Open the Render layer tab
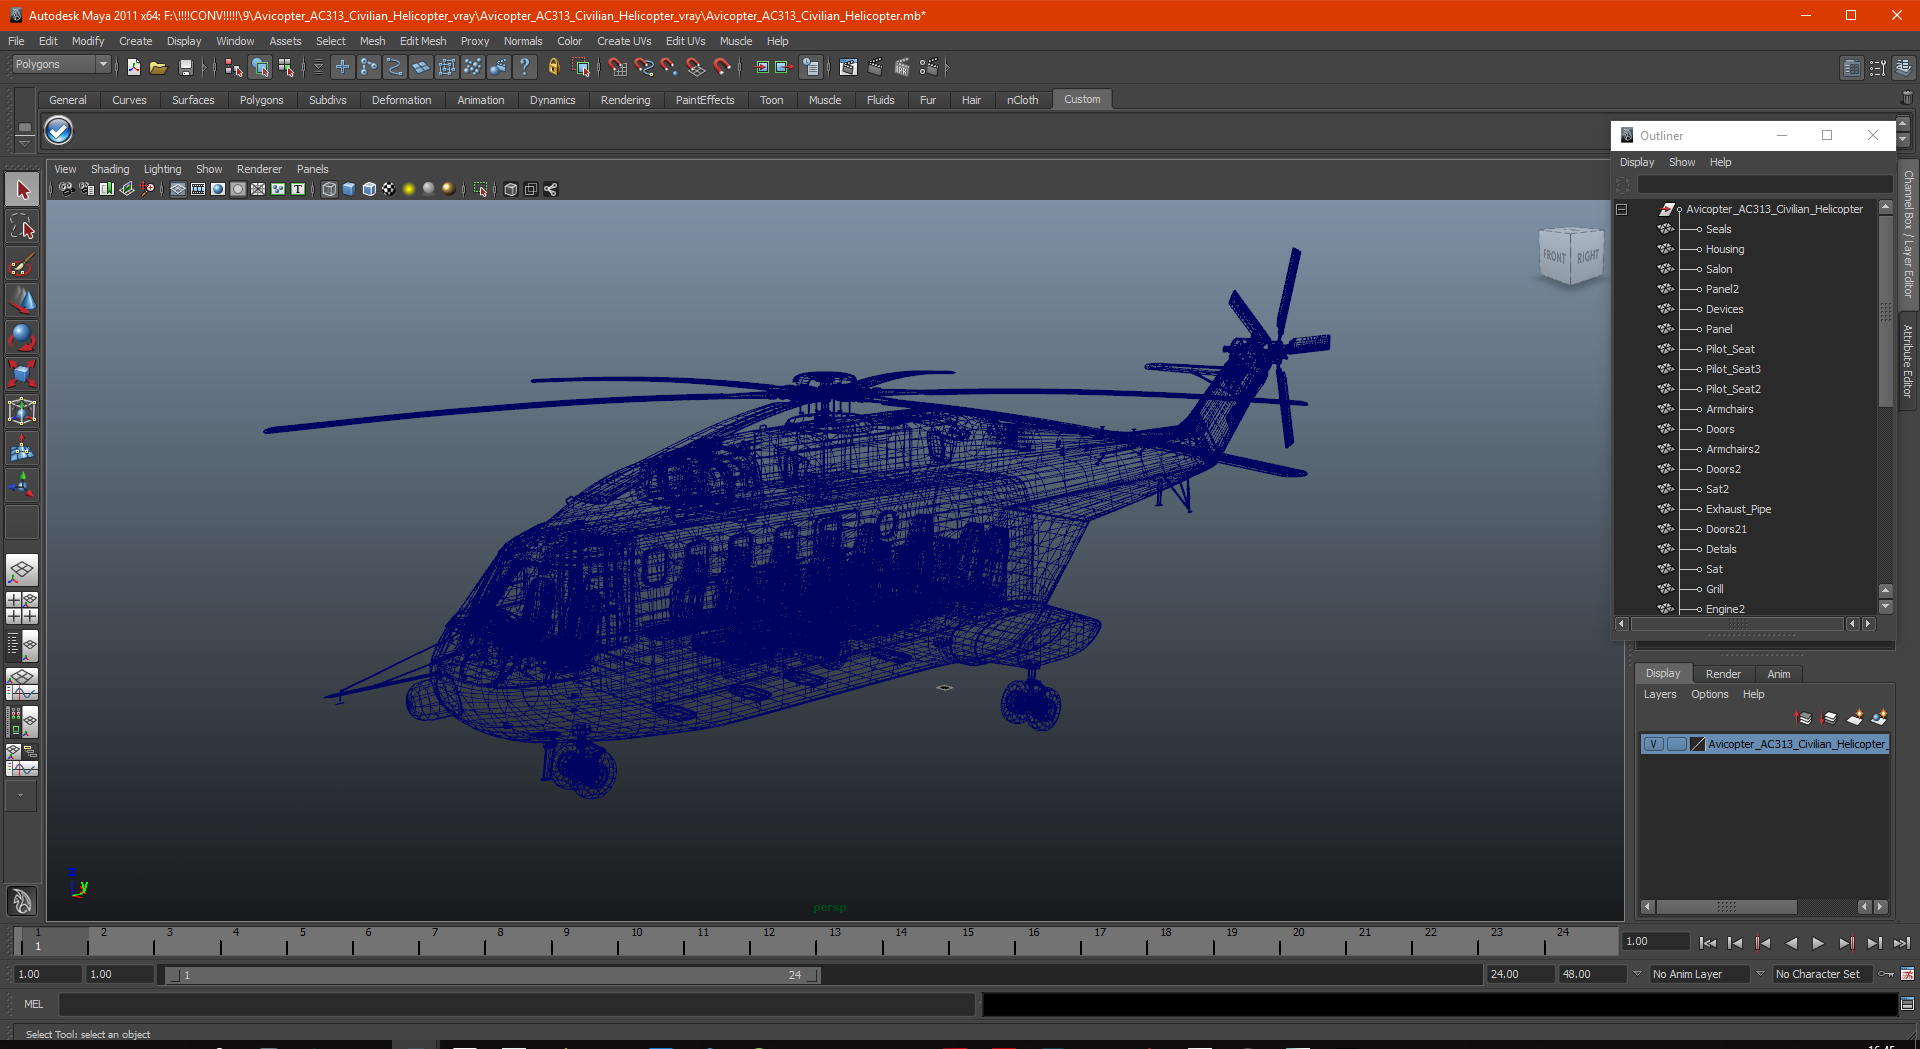The width and height of the screenshot is (1920, 1049). tap(1723, 674)
